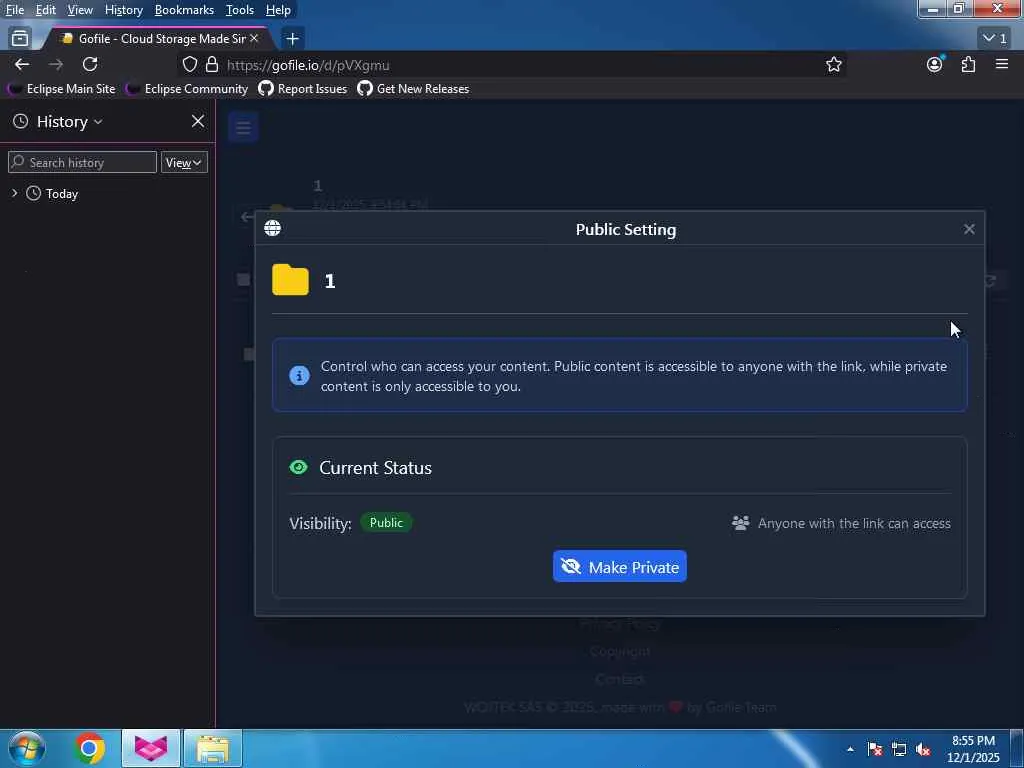Viewport: 1024px width, 768px height.
Task: Open the File menu
Action: 14,10
